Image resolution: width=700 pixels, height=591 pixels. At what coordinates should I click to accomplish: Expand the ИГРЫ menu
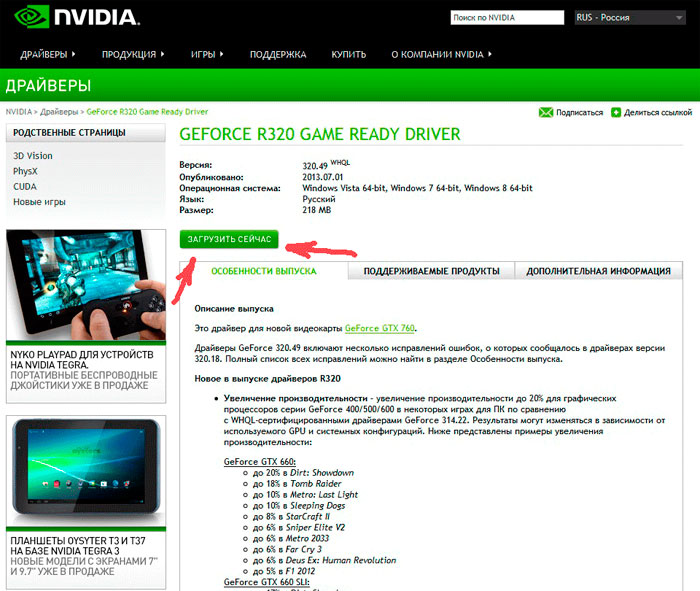[207, 54]
